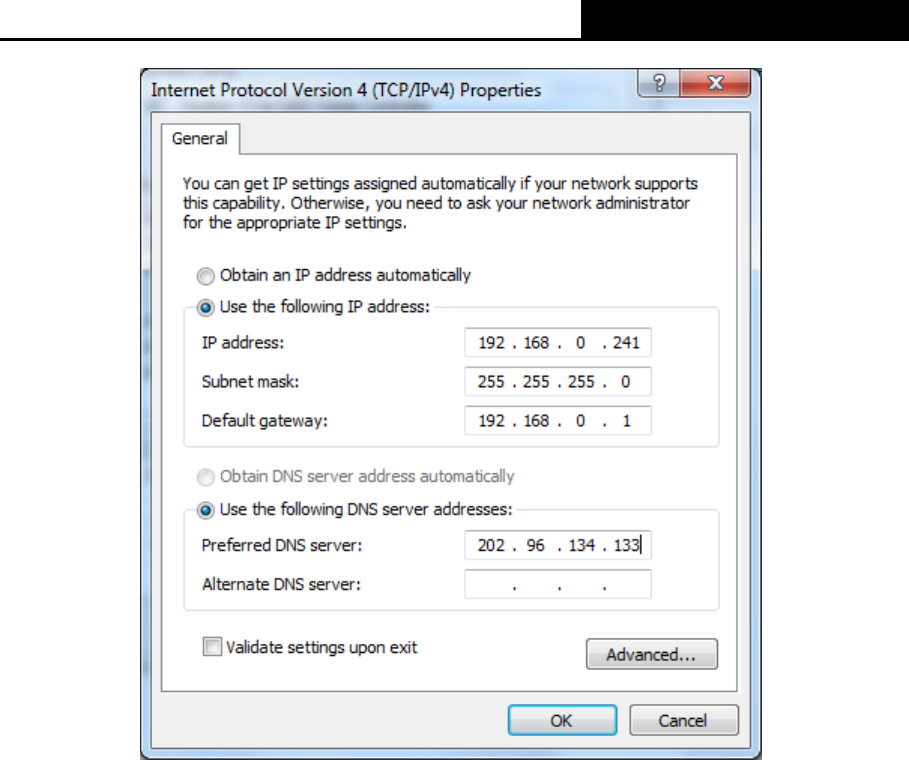
Task: Confirm settings with the OK button
Action: (562, 721)
